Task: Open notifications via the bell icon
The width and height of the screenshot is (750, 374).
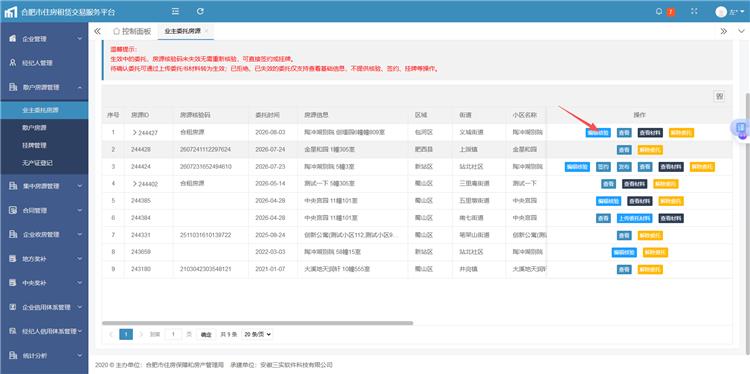Action: pos(660,11)
